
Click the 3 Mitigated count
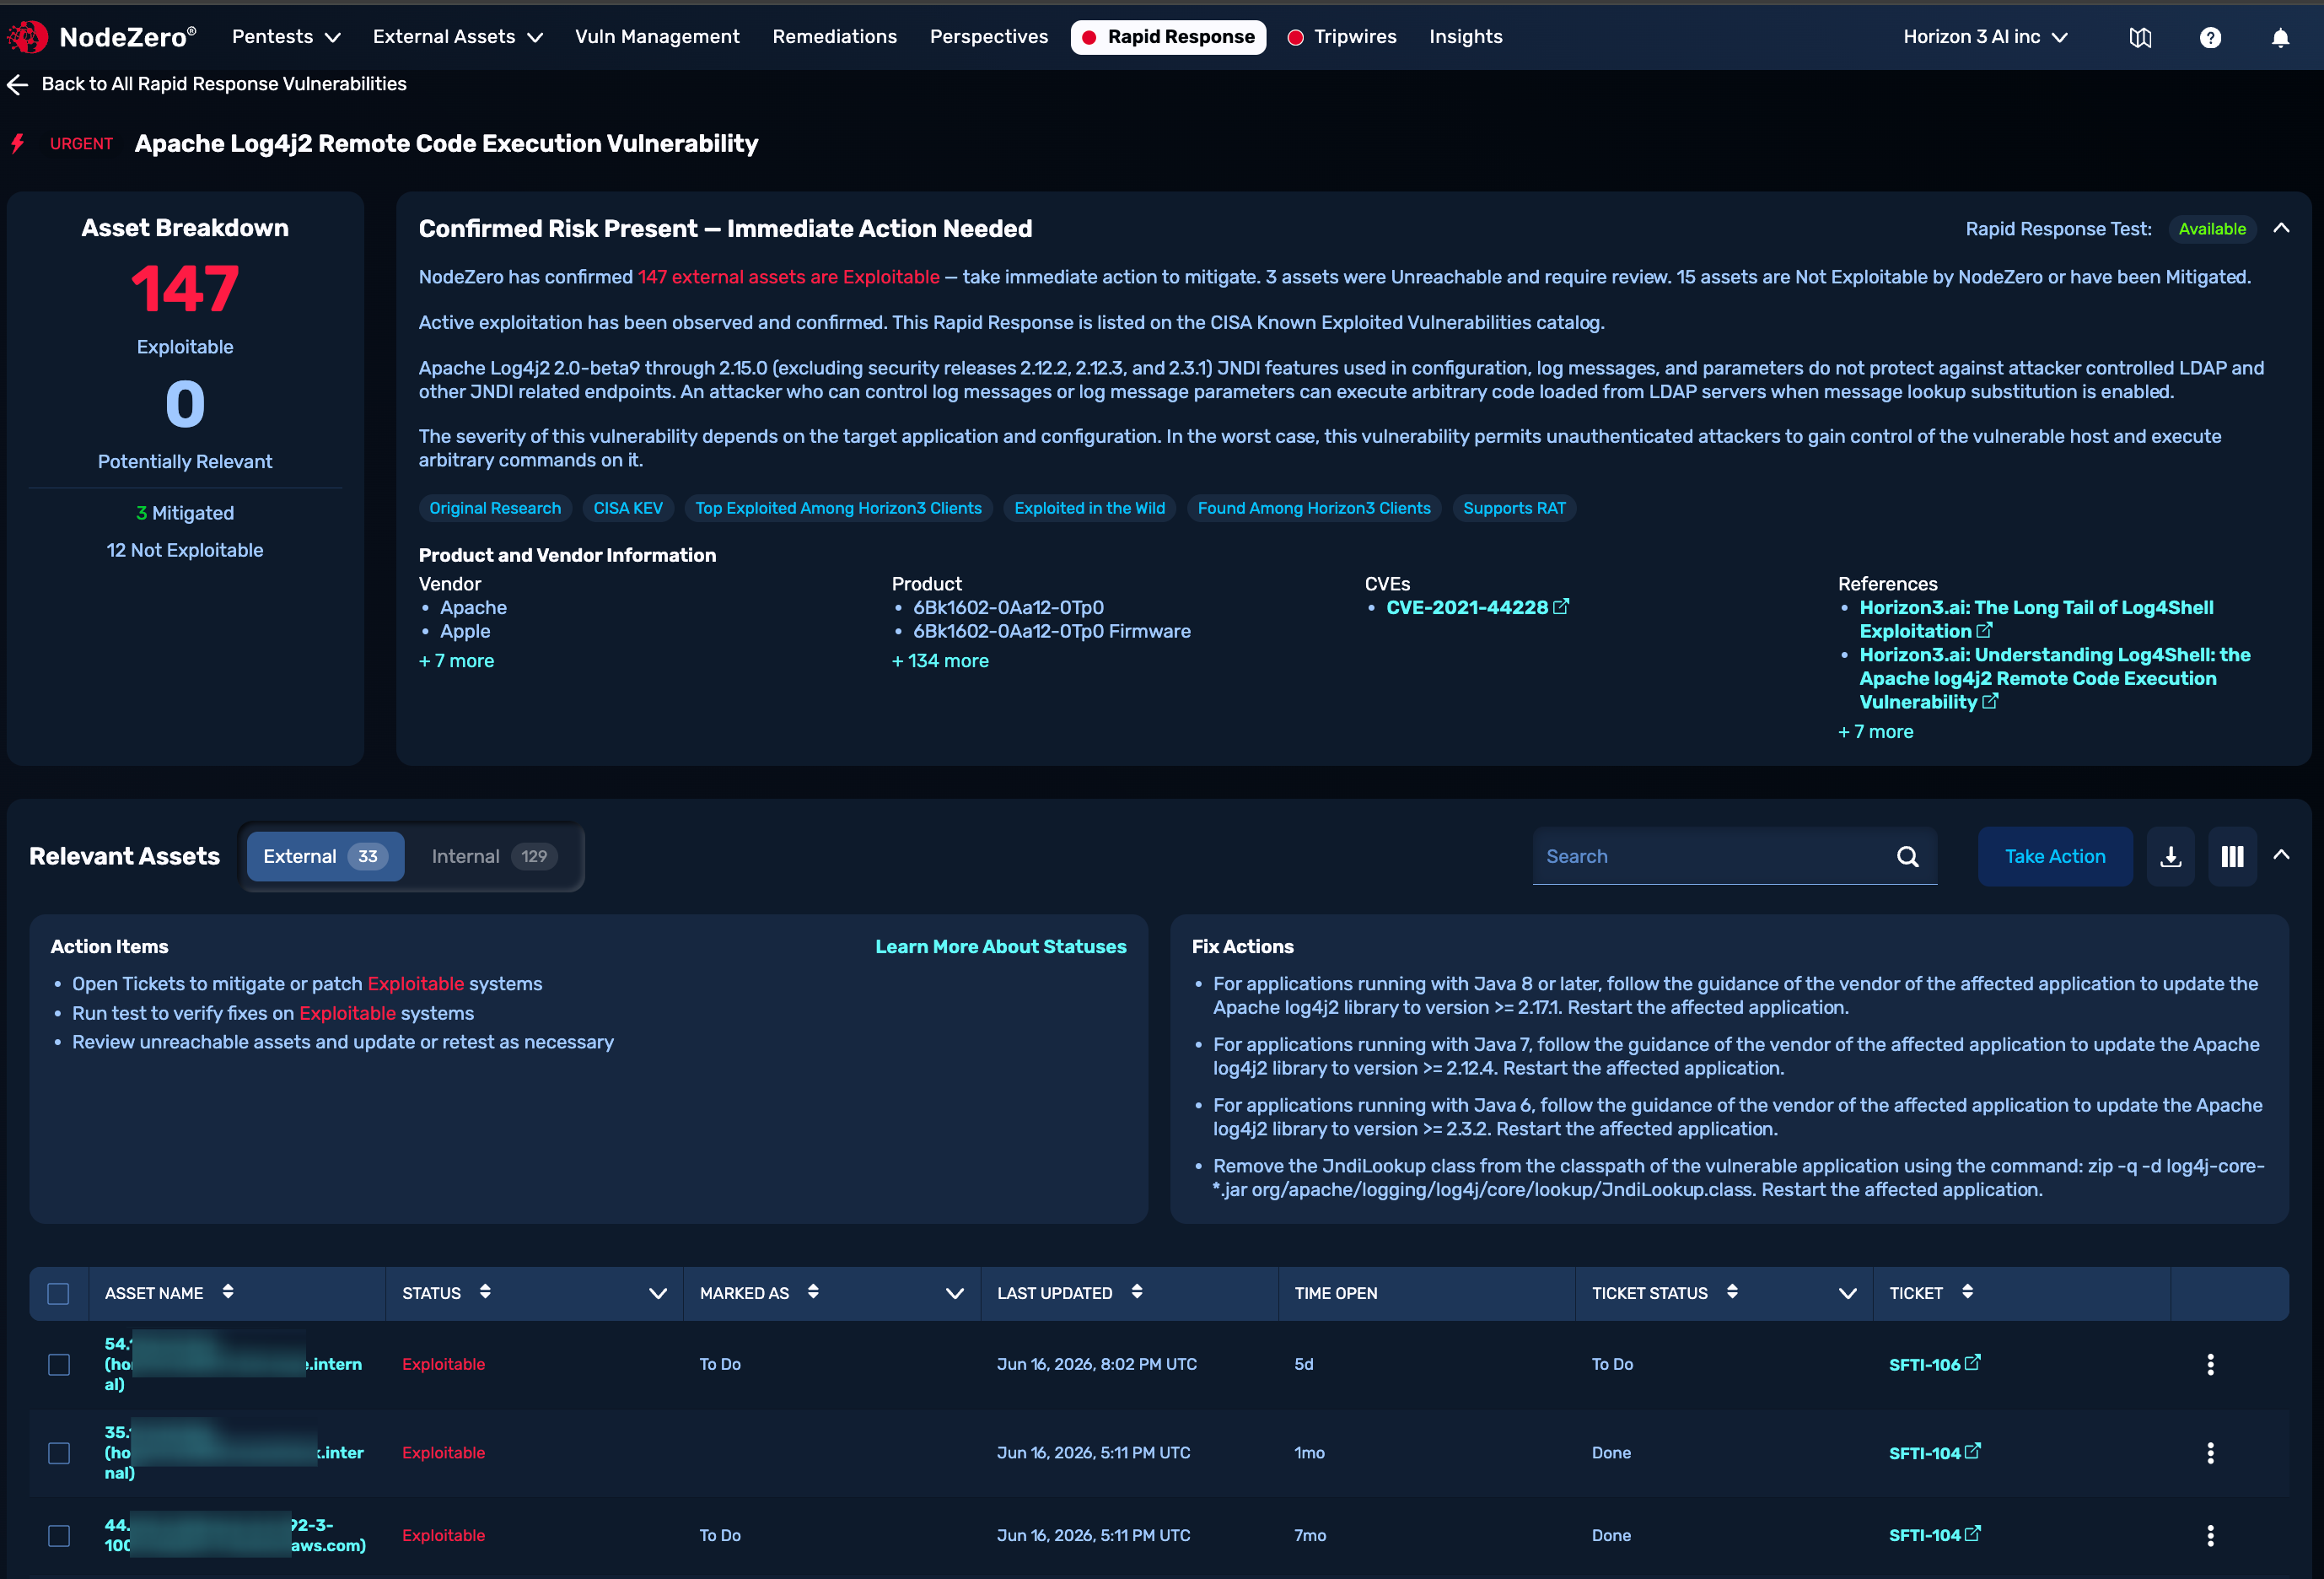[x=185, y=513]
